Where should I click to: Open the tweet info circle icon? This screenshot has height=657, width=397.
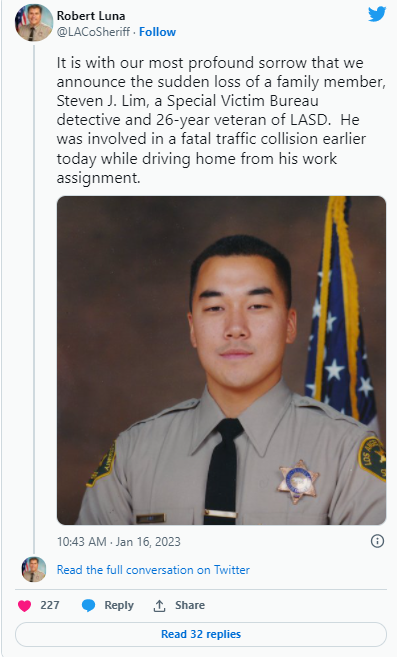(x=377, y=541)
